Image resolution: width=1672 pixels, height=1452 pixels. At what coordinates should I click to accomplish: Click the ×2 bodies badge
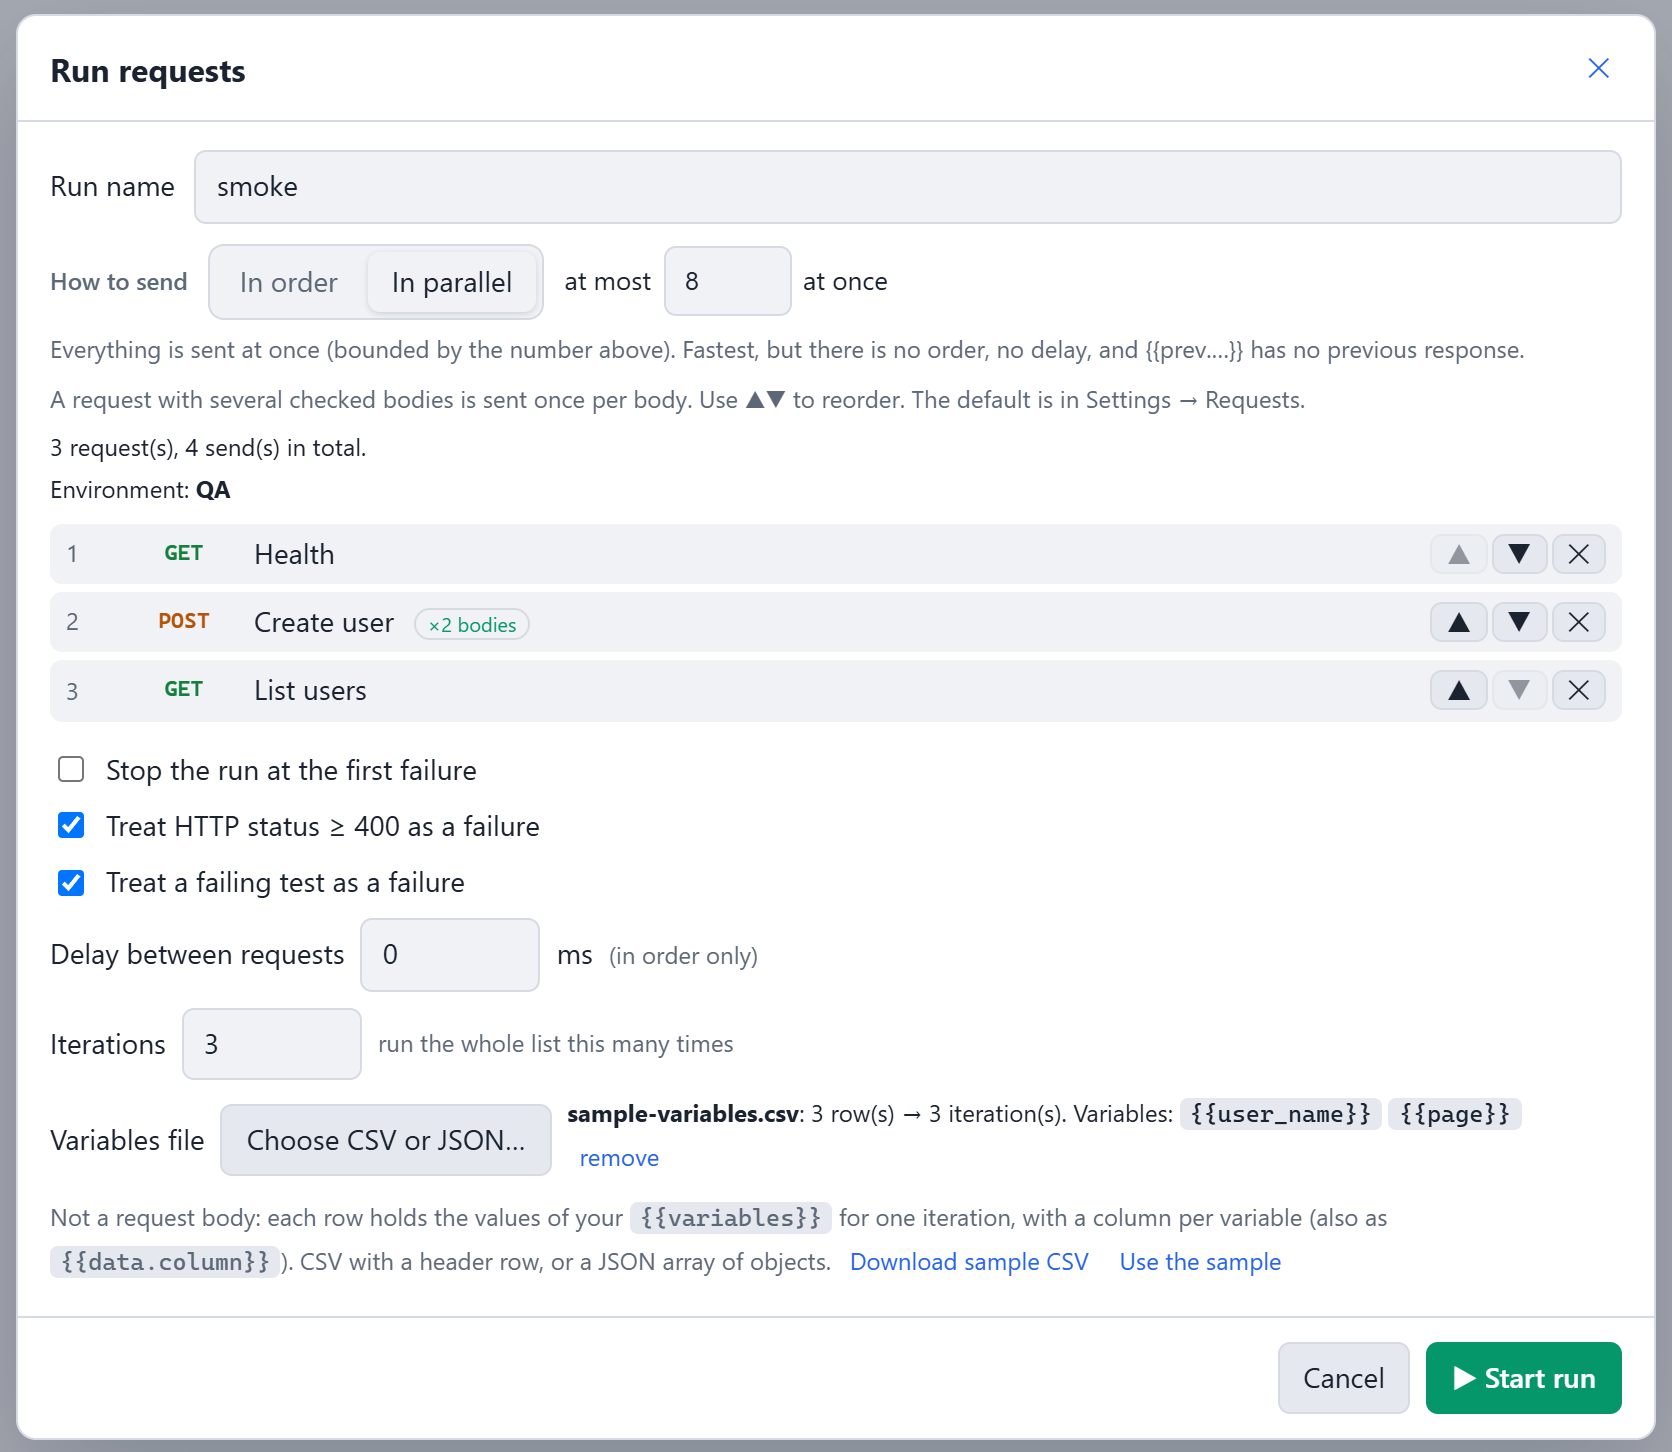click(x=472, y=624)
